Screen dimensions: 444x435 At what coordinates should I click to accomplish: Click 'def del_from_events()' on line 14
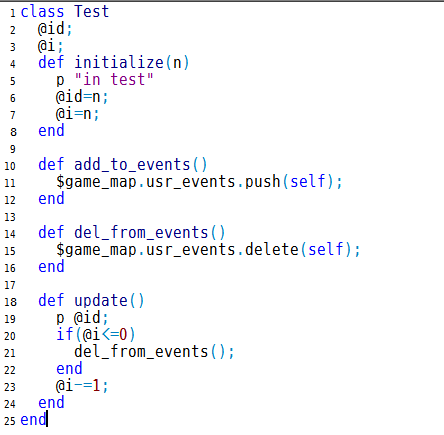click(x=132, y=232)
